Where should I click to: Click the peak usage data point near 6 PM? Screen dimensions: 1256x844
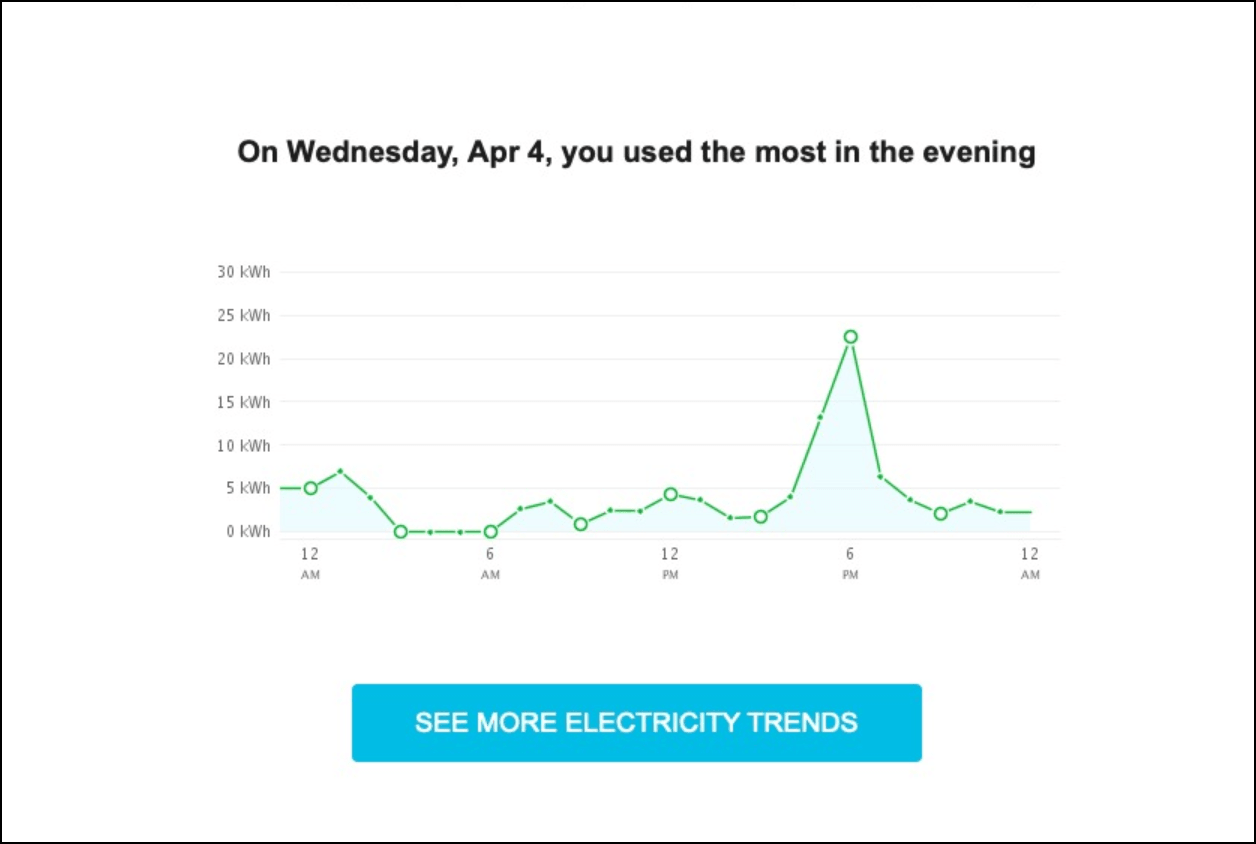pos(850,337)
